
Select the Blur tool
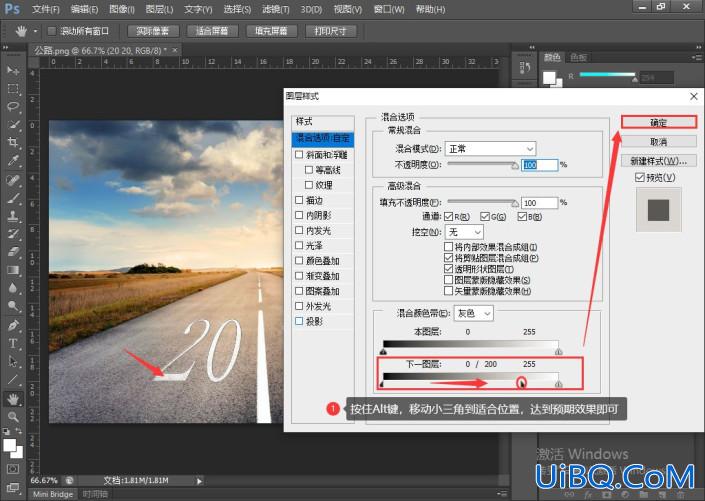tap(13, 288)
